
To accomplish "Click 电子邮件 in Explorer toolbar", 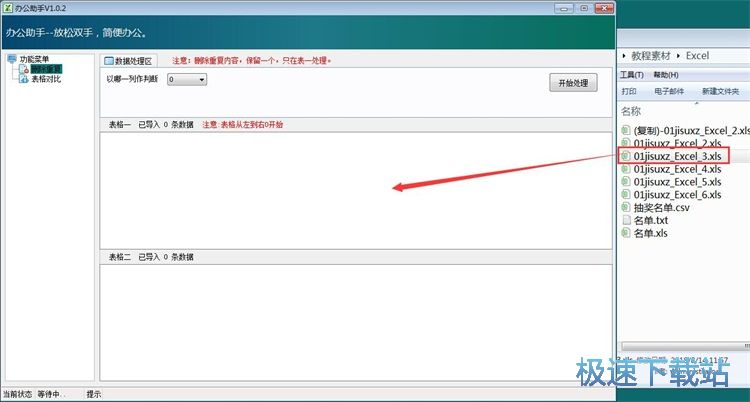I will (669, 91).
